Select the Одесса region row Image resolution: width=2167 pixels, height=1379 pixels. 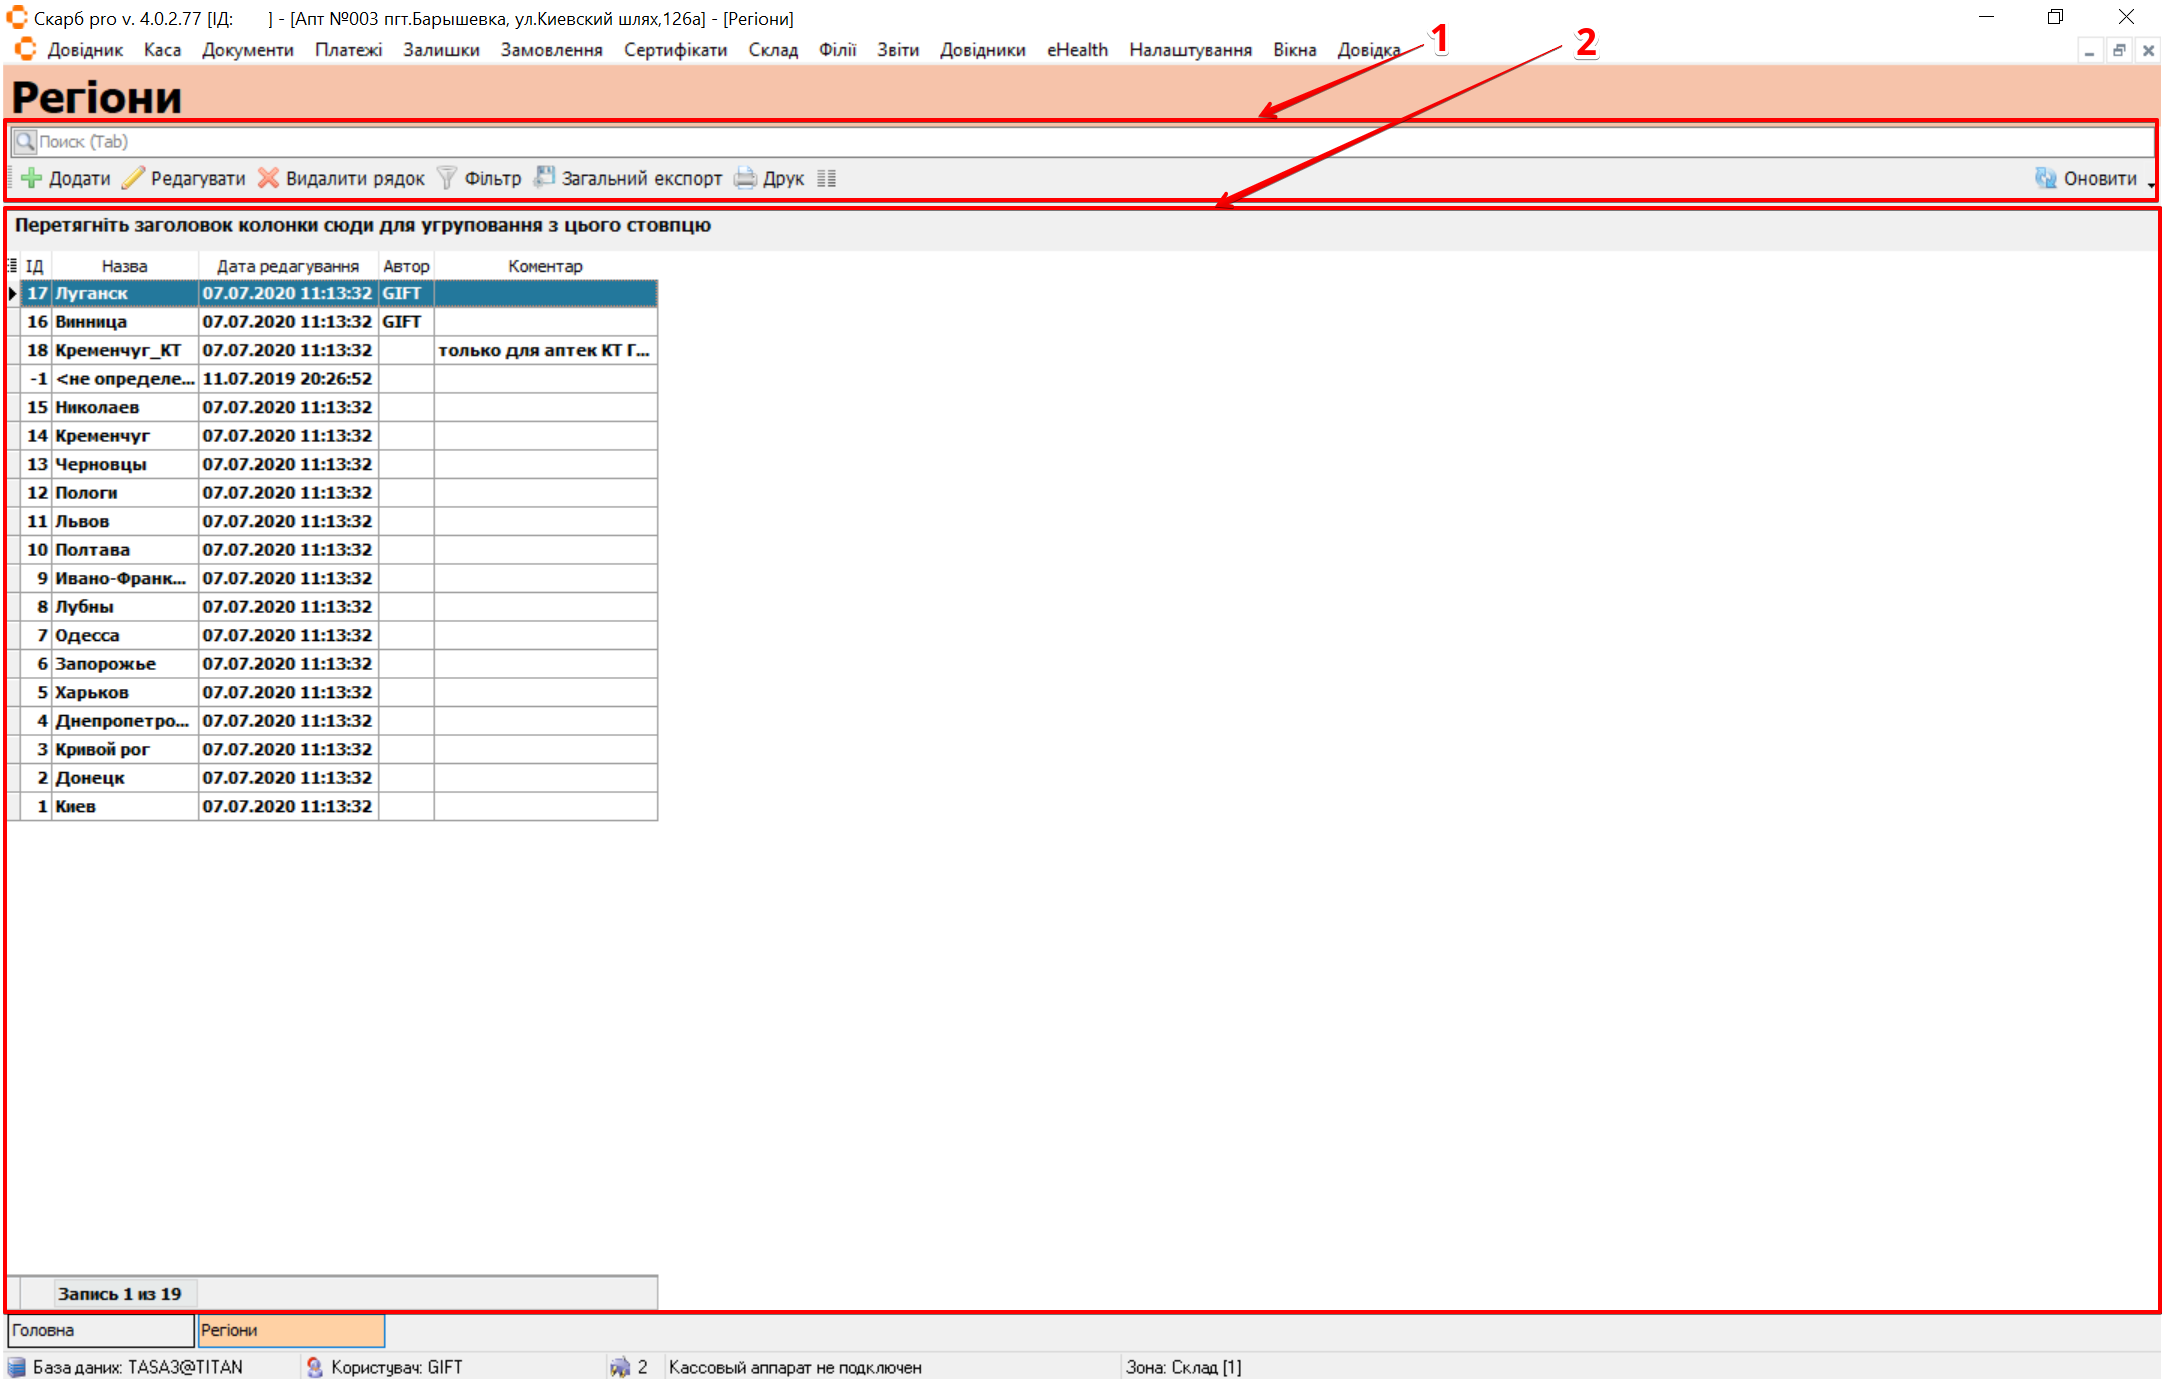click(88, 635)
